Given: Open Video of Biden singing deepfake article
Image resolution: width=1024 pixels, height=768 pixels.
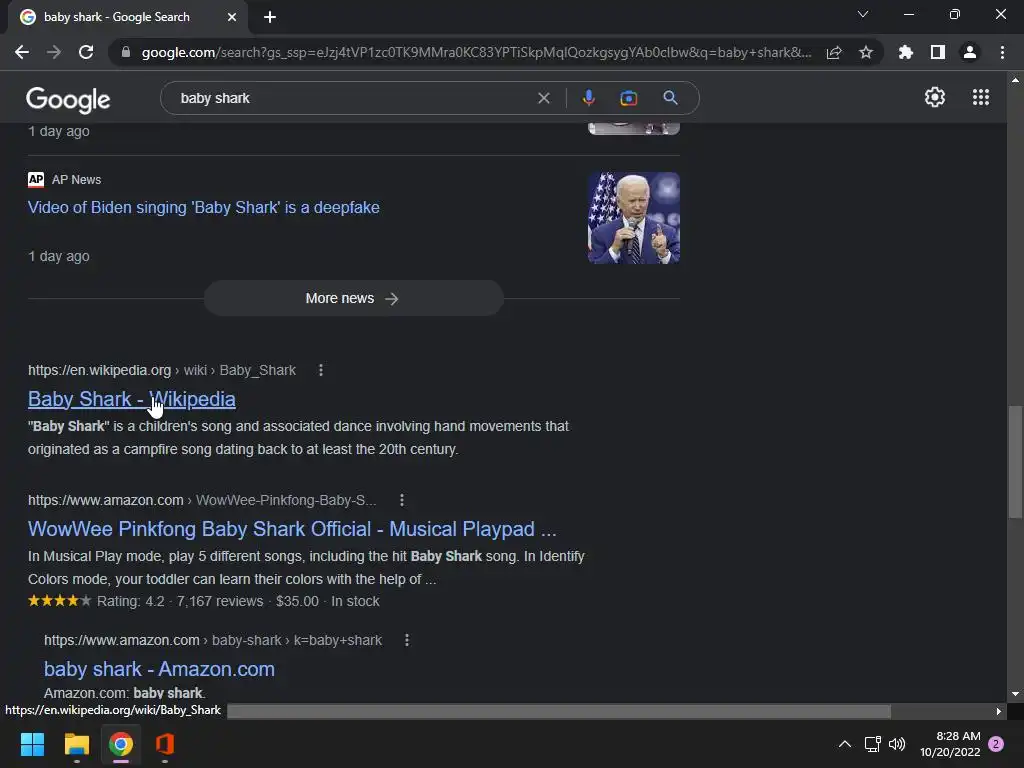Looking at the screenshot, I should [204, 208].
